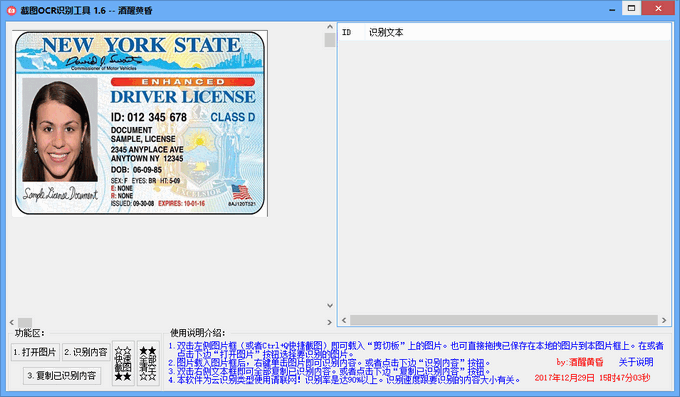Click the 全部清空 clear all button
Image resolution: width=680 pixels, height=397 pixels.
[148, 364]
